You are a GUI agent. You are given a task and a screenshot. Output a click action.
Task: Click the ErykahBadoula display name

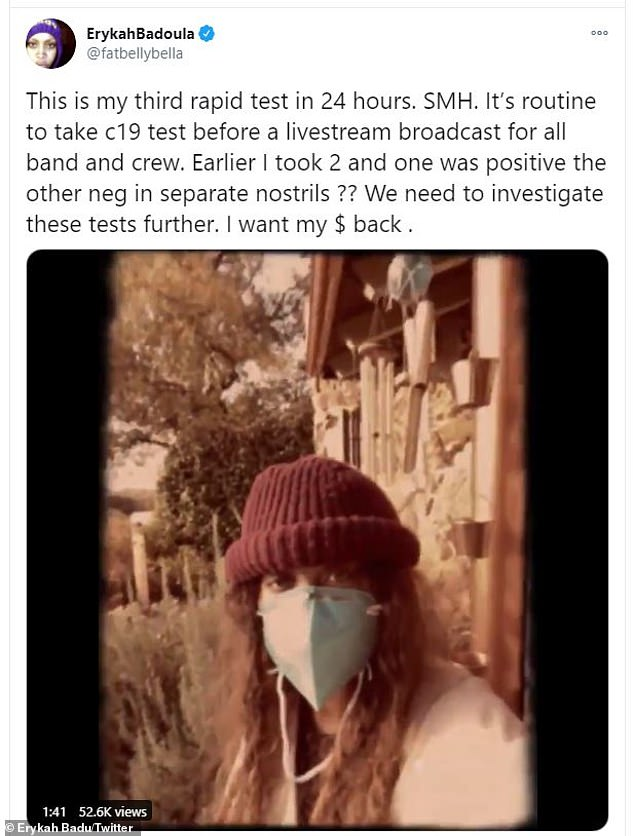point(140,34)
